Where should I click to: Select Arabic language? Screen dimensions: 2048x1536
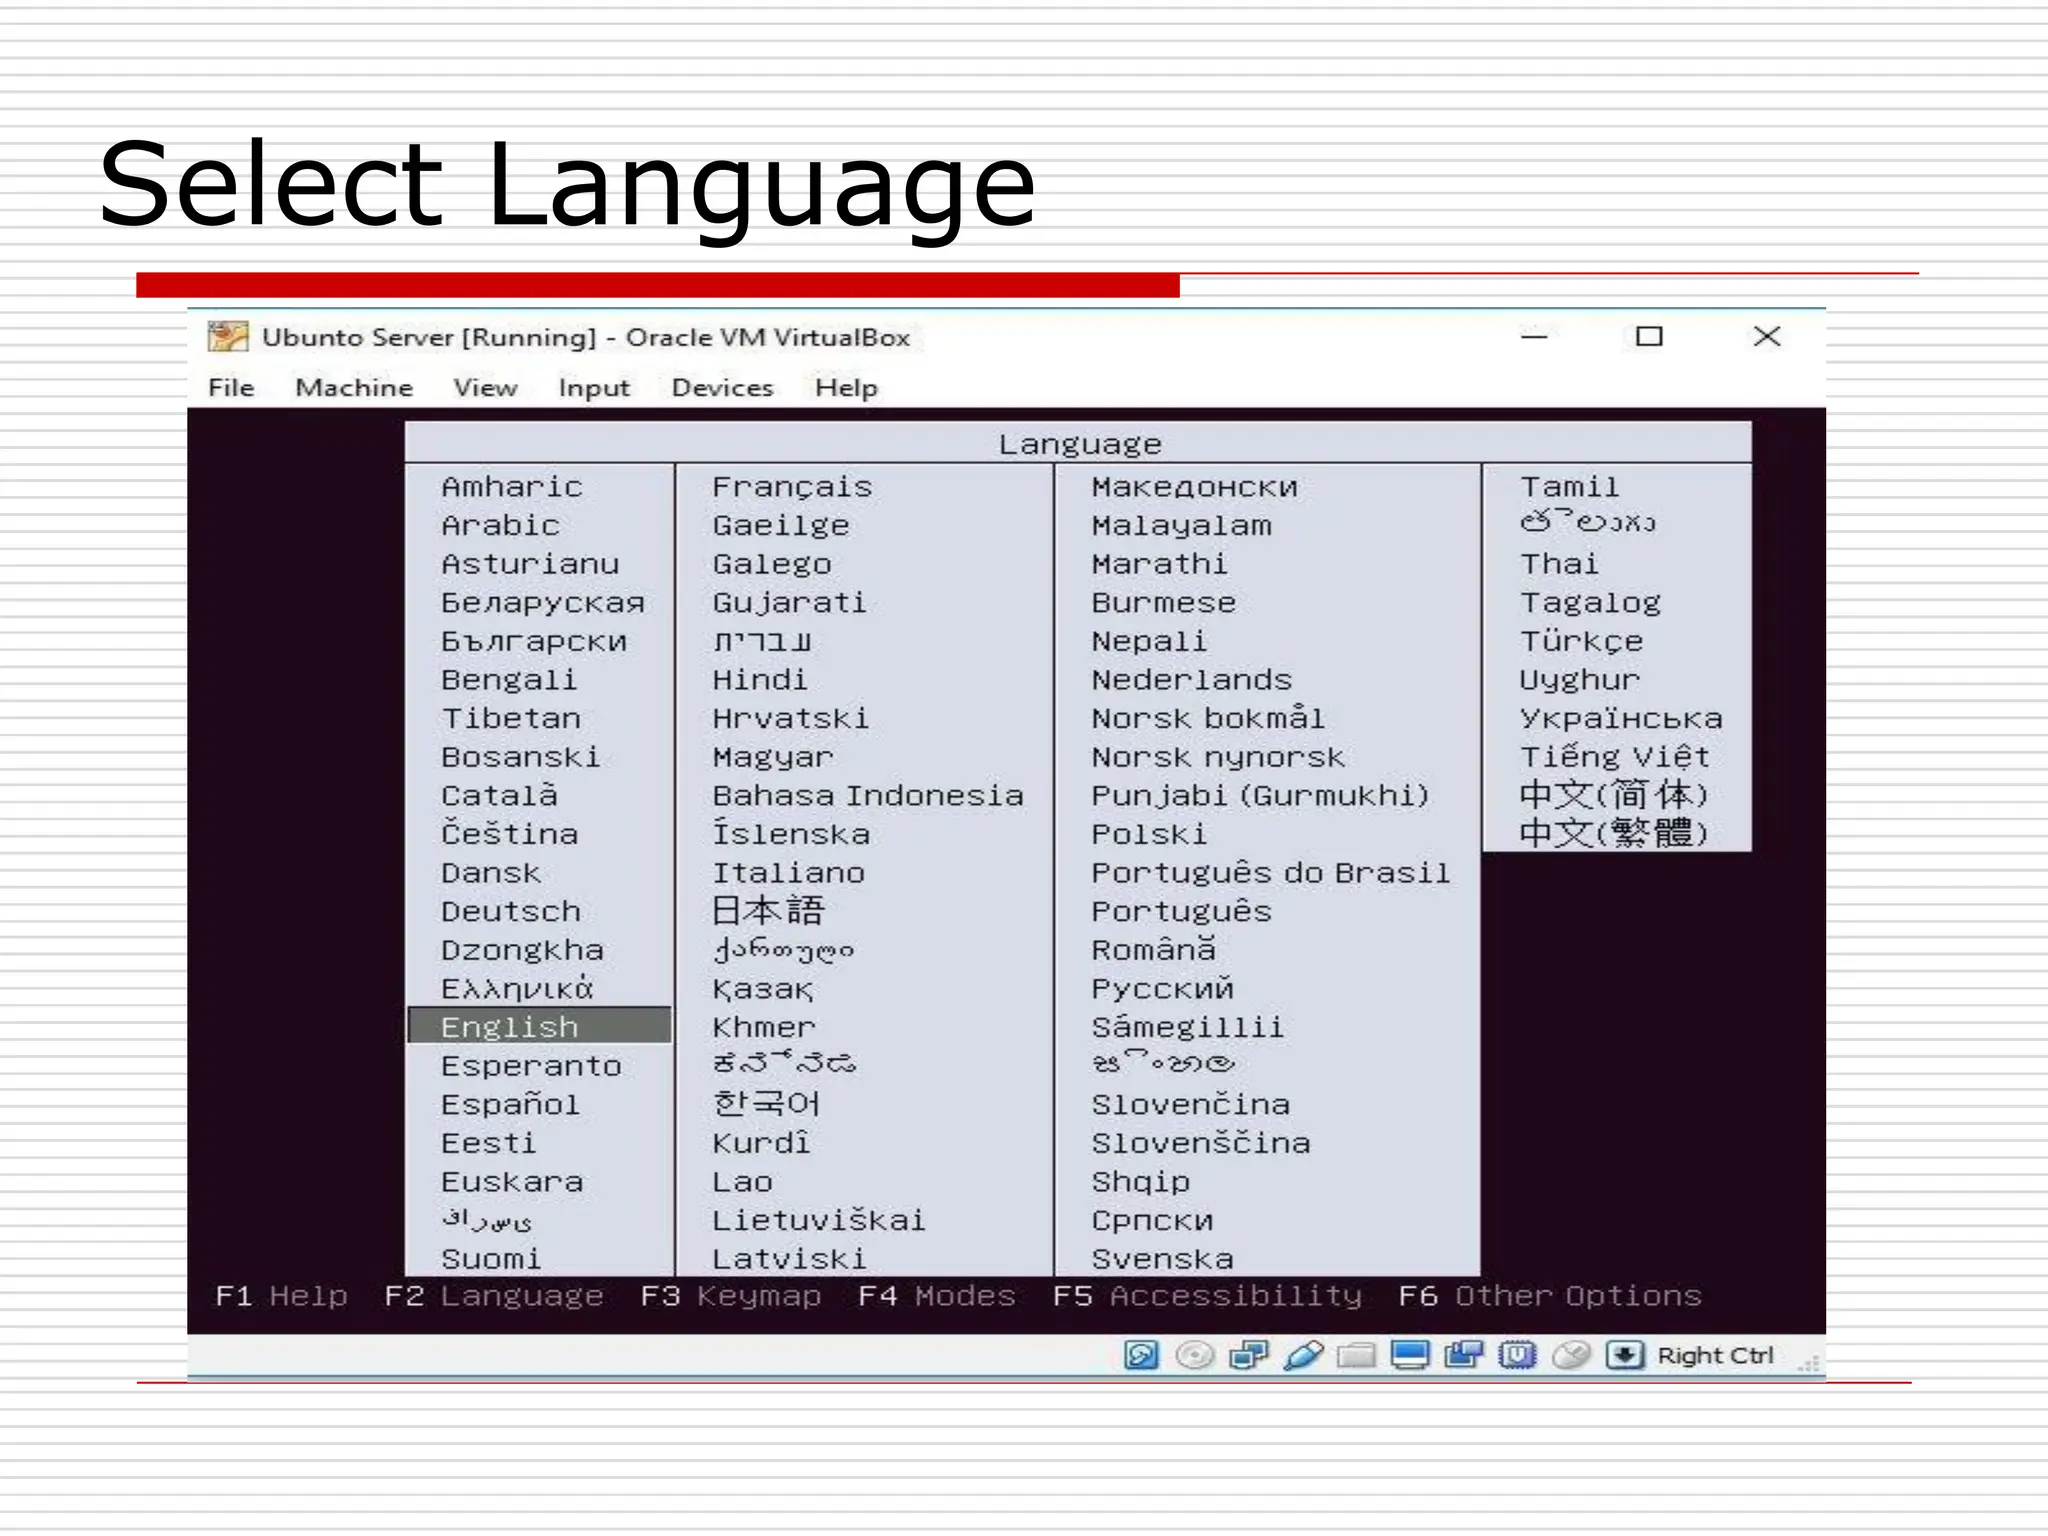pos(500,525)
